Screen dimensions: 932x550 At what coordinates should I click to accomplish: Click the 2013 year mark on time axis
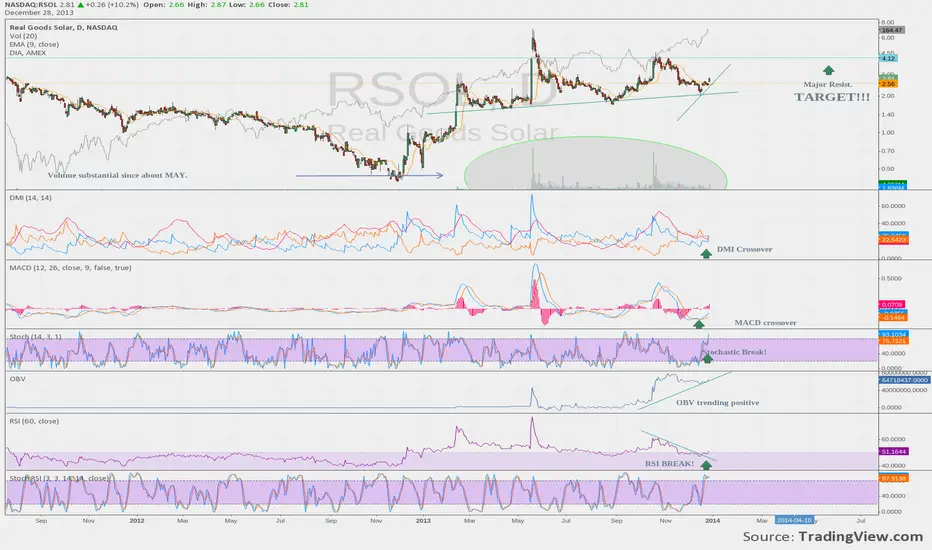(x=423, y=520)
